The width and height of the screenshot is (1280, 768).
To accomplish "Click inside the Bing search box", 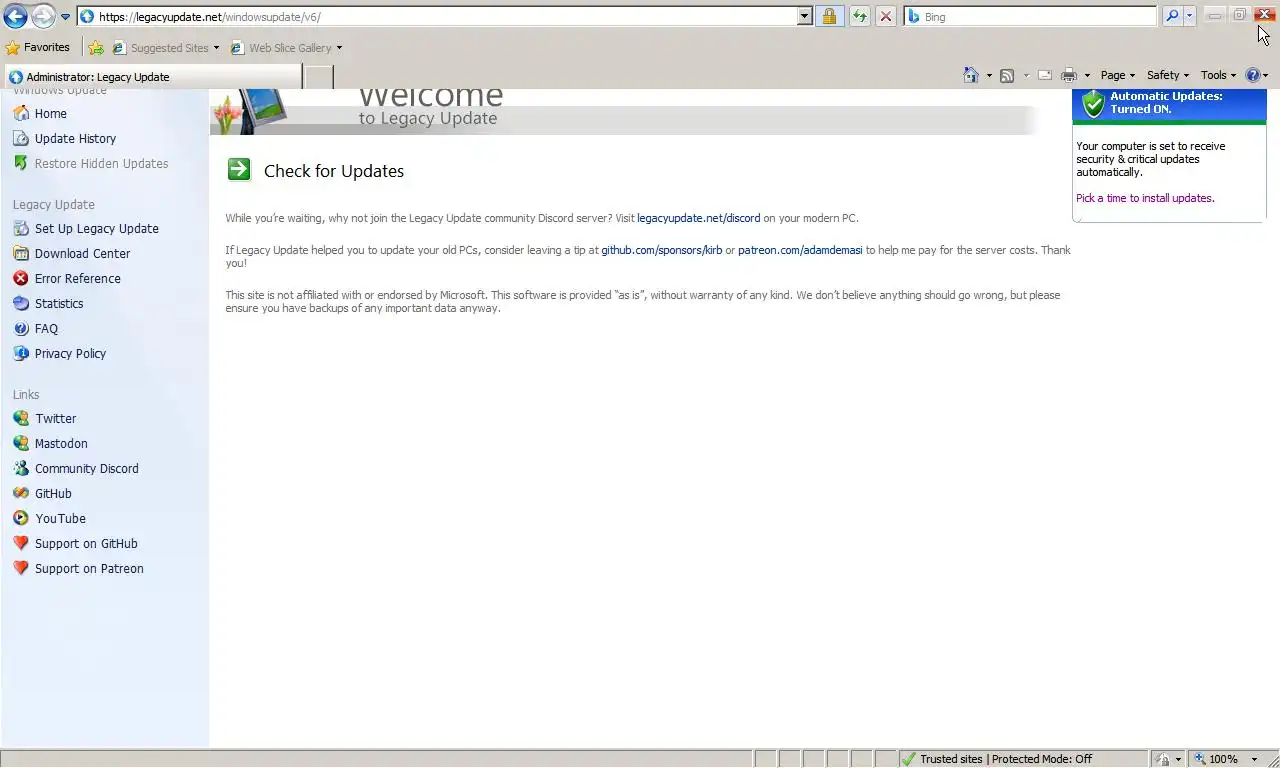I will point(1031,16).
